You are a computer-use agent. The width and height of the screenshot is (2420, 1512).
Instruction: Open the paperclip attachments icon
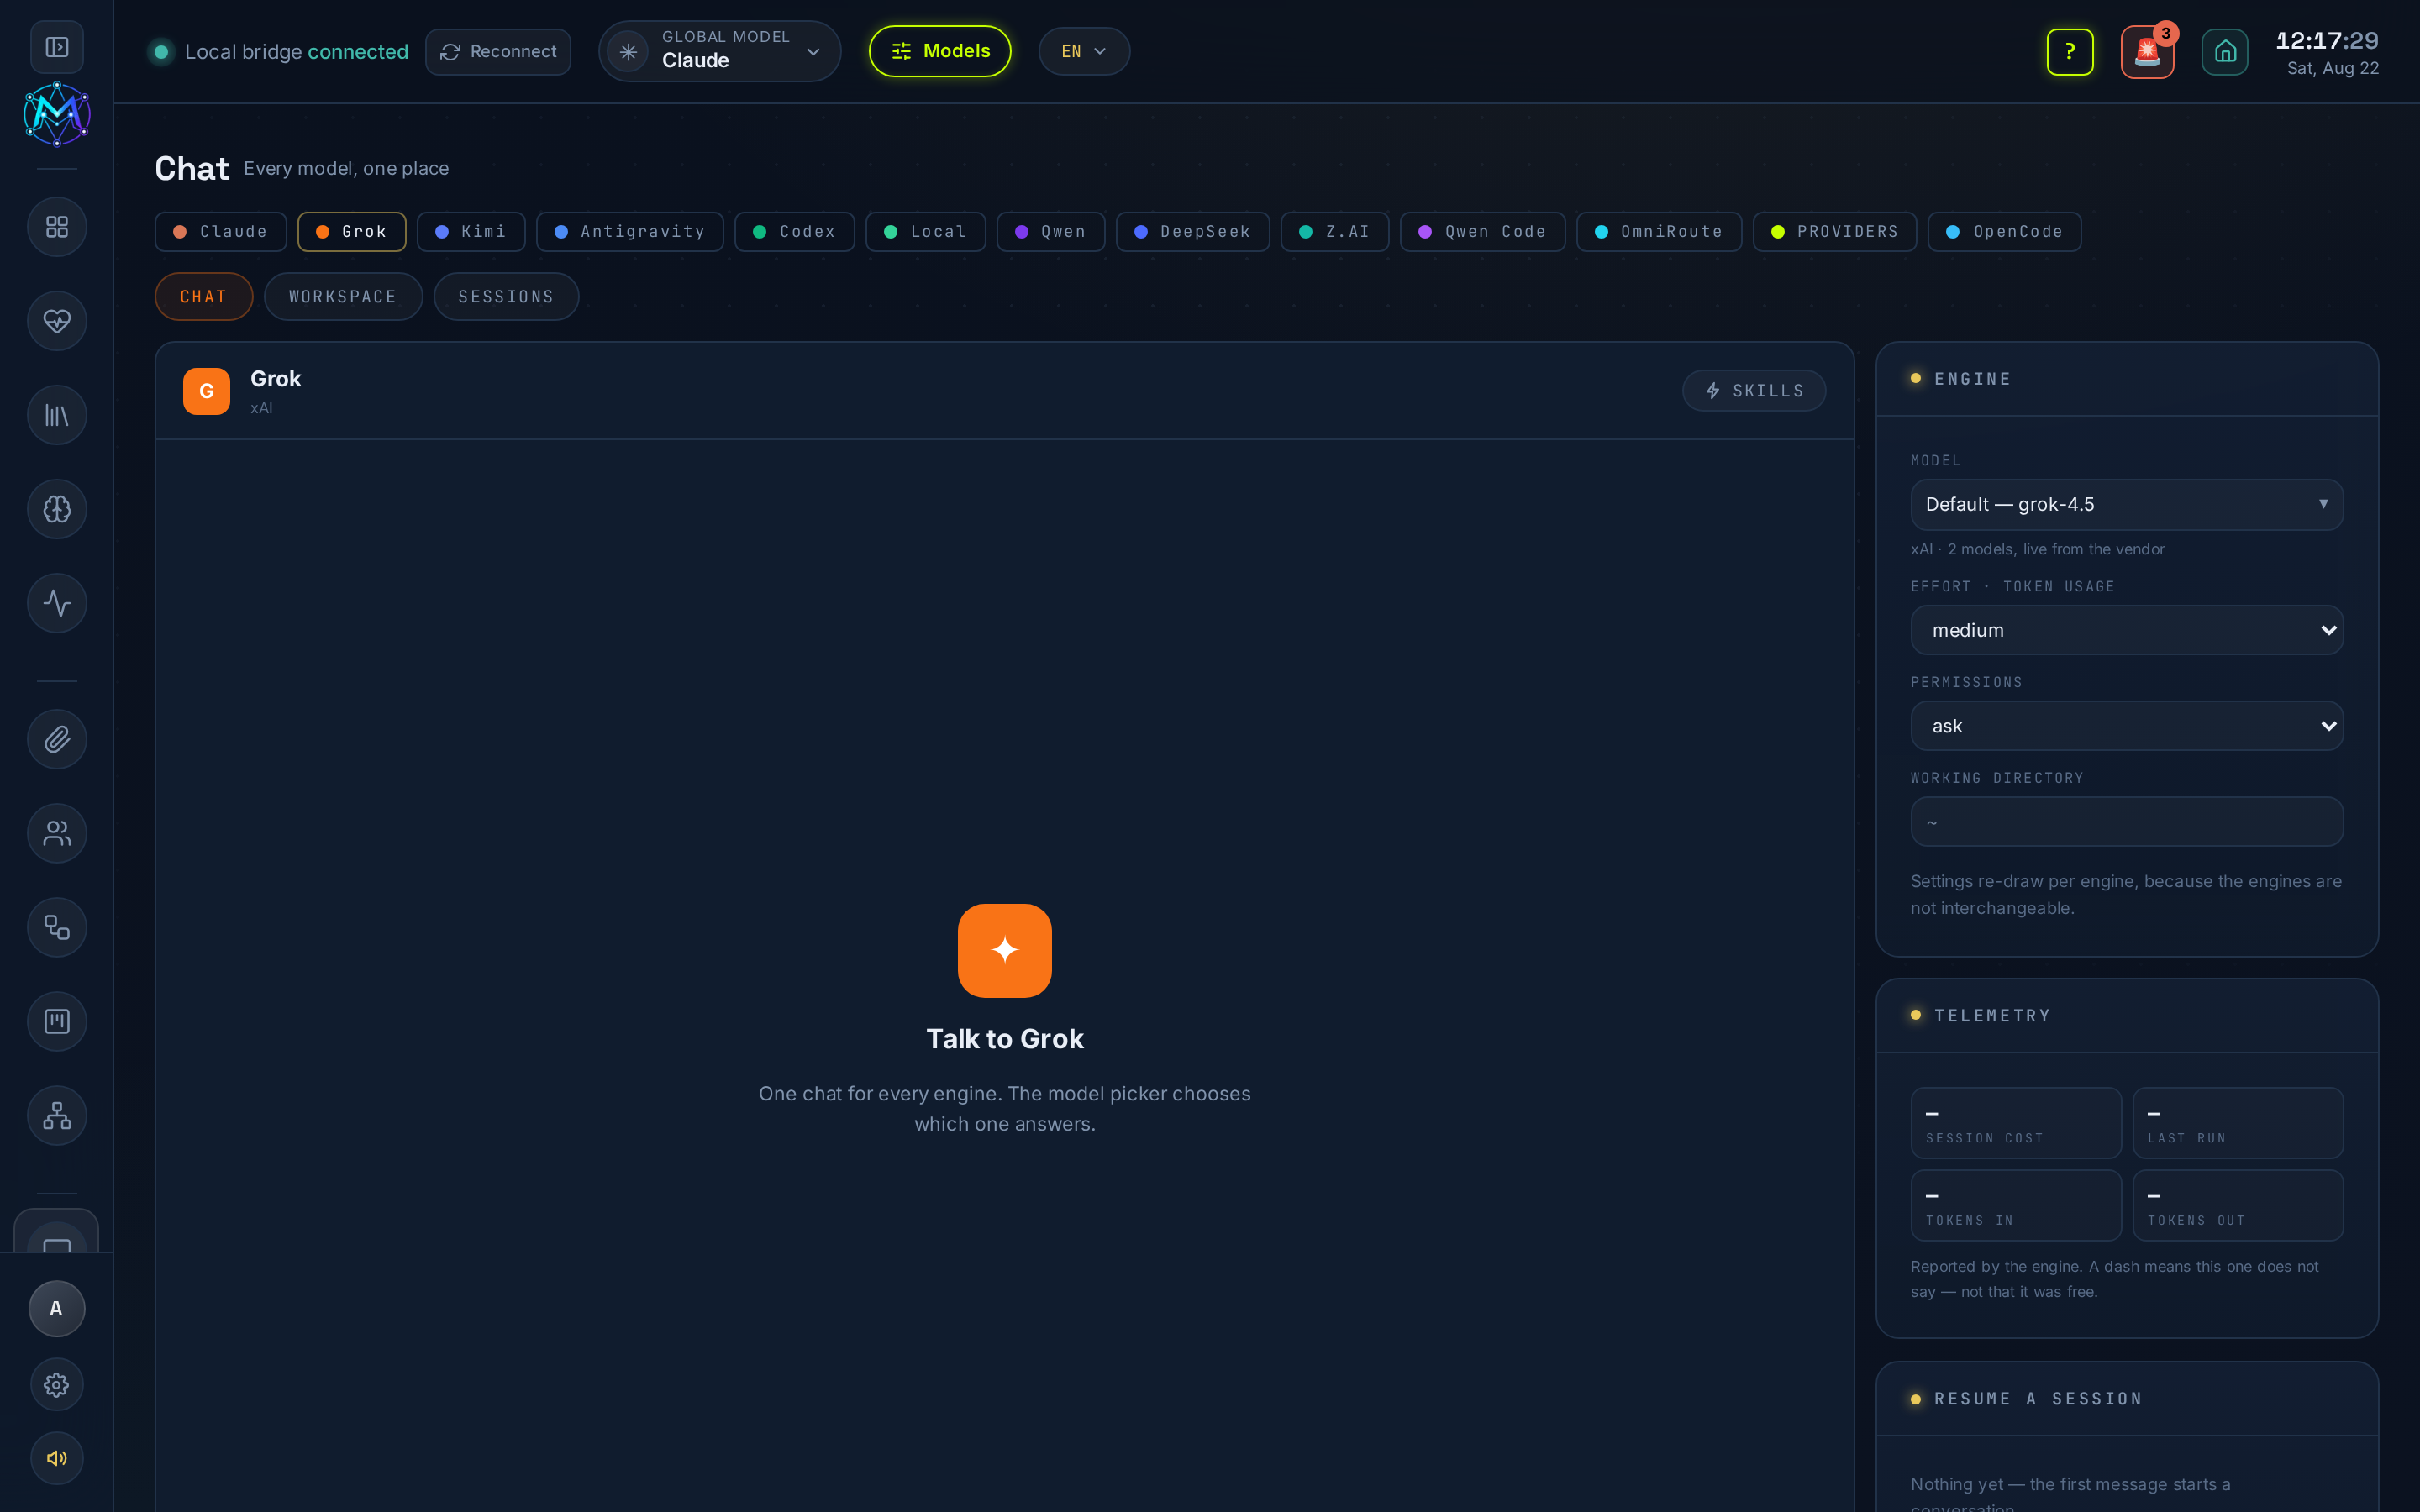coord(57,739)
